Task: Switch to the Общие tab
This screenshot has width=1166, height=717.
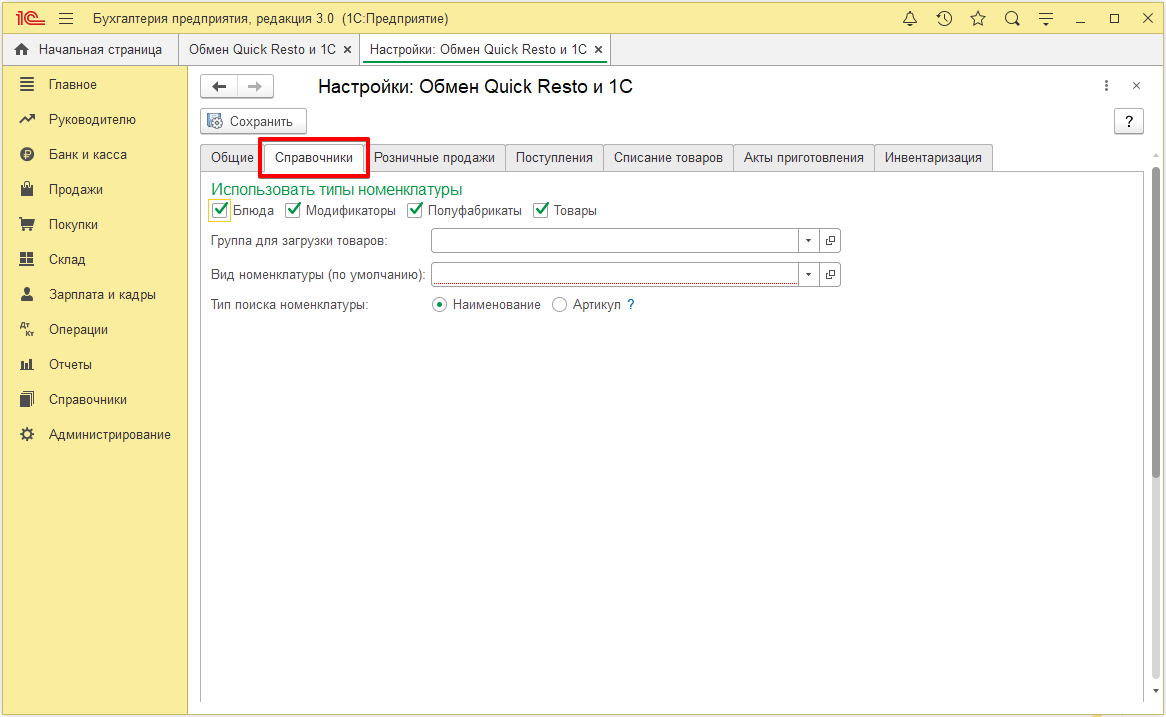Action: click(232, 158)
